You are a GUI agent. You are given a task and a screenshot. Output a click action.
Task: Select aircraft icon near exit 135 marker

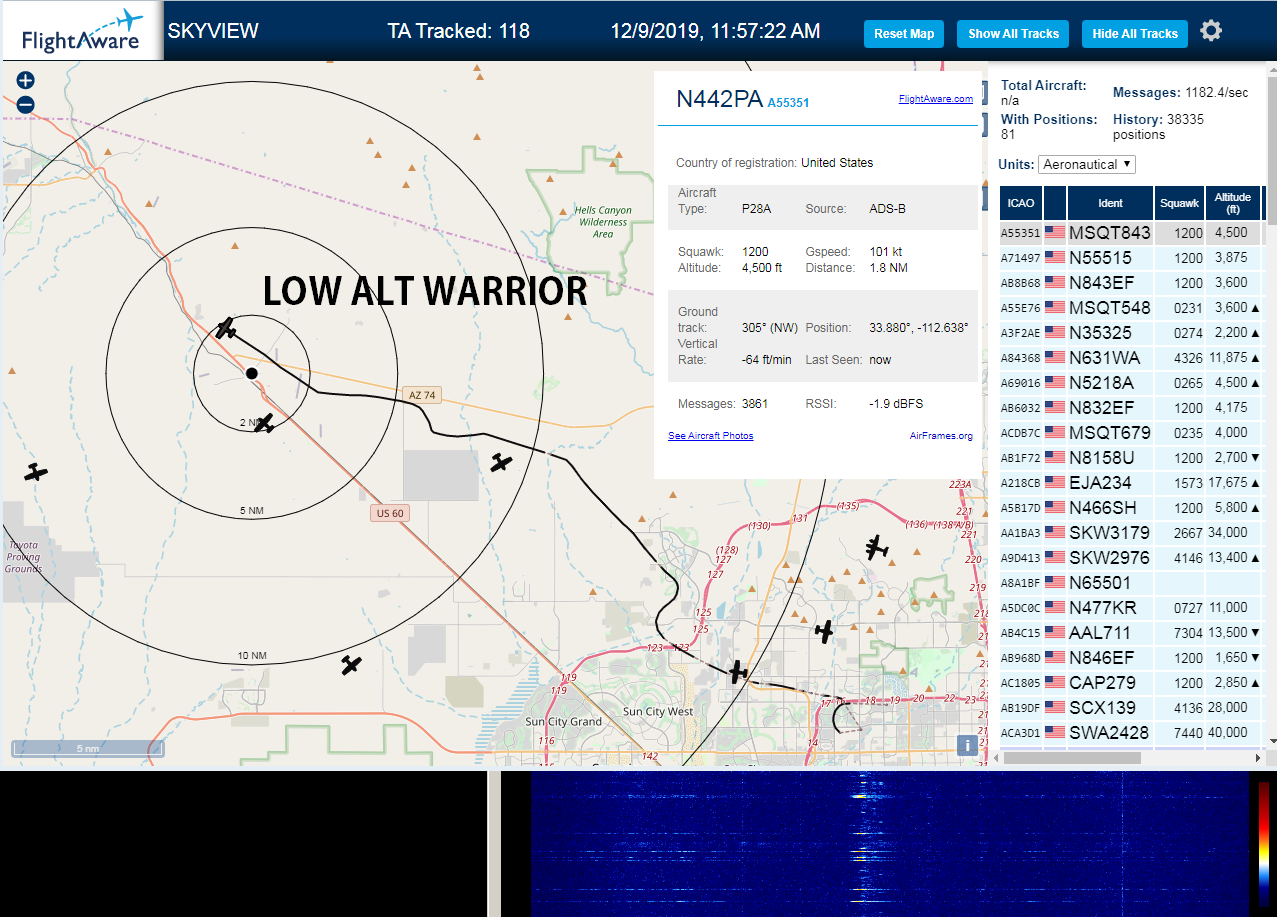[x=877, y=547]
